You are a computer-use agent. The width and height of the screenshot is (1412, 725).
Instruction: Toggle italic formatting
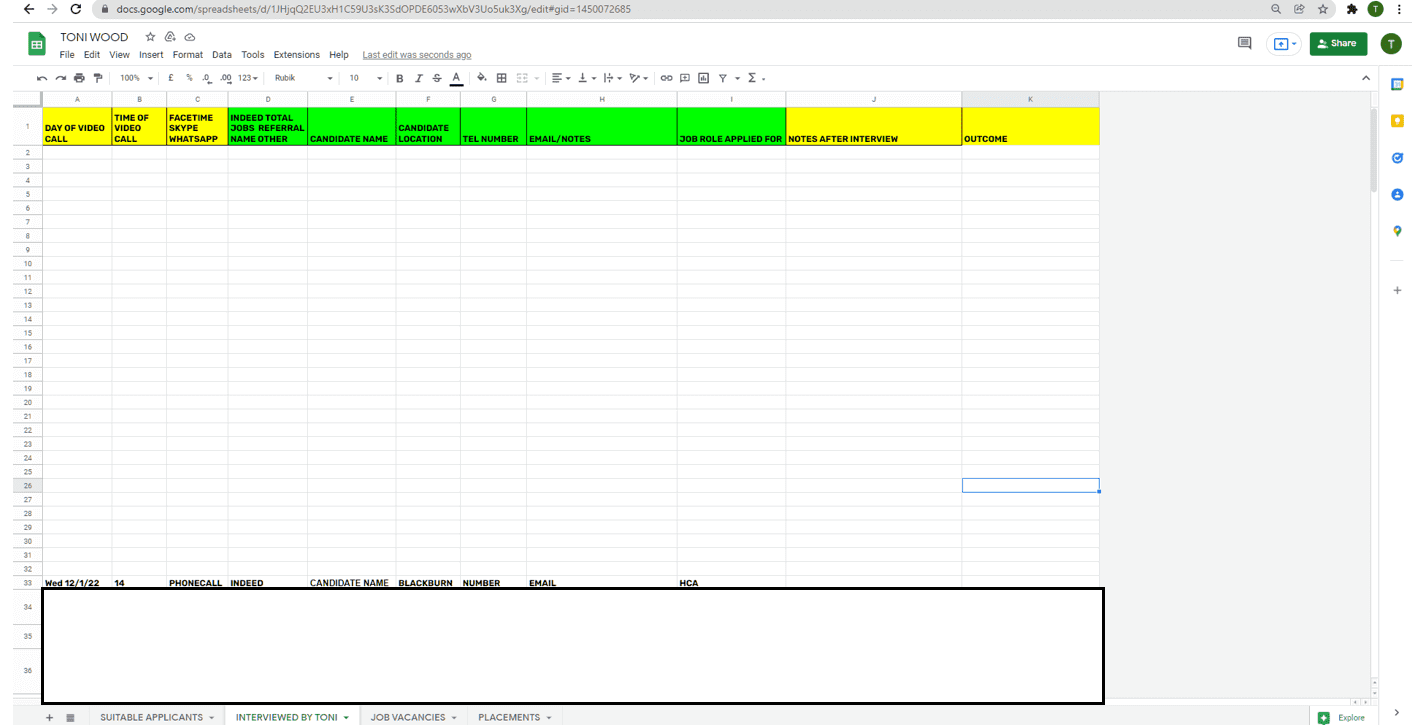click(x=418, y=78)
